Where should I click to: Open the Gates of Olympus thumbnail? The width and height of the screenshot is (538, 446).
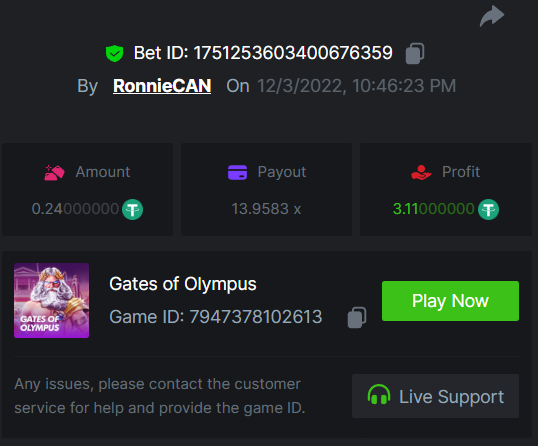coord(51,301)
